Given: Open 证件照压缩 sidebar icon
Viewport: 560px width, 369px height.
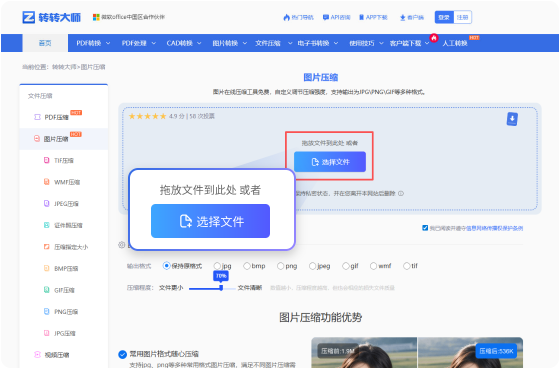Looking at the screenshot, I should [46, 225].
